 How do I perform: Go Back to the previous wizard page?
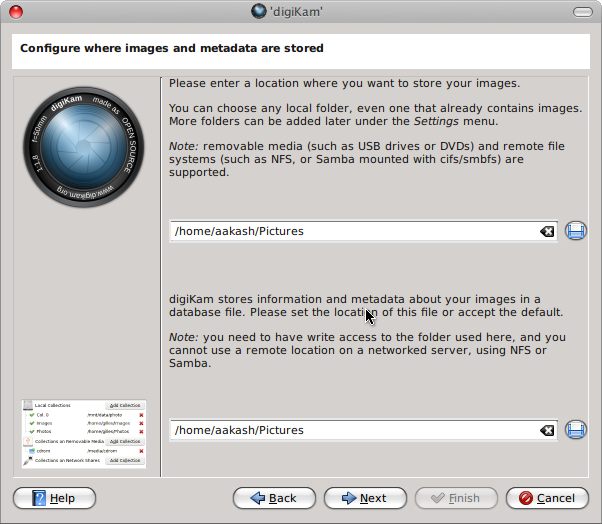(274, 498)
